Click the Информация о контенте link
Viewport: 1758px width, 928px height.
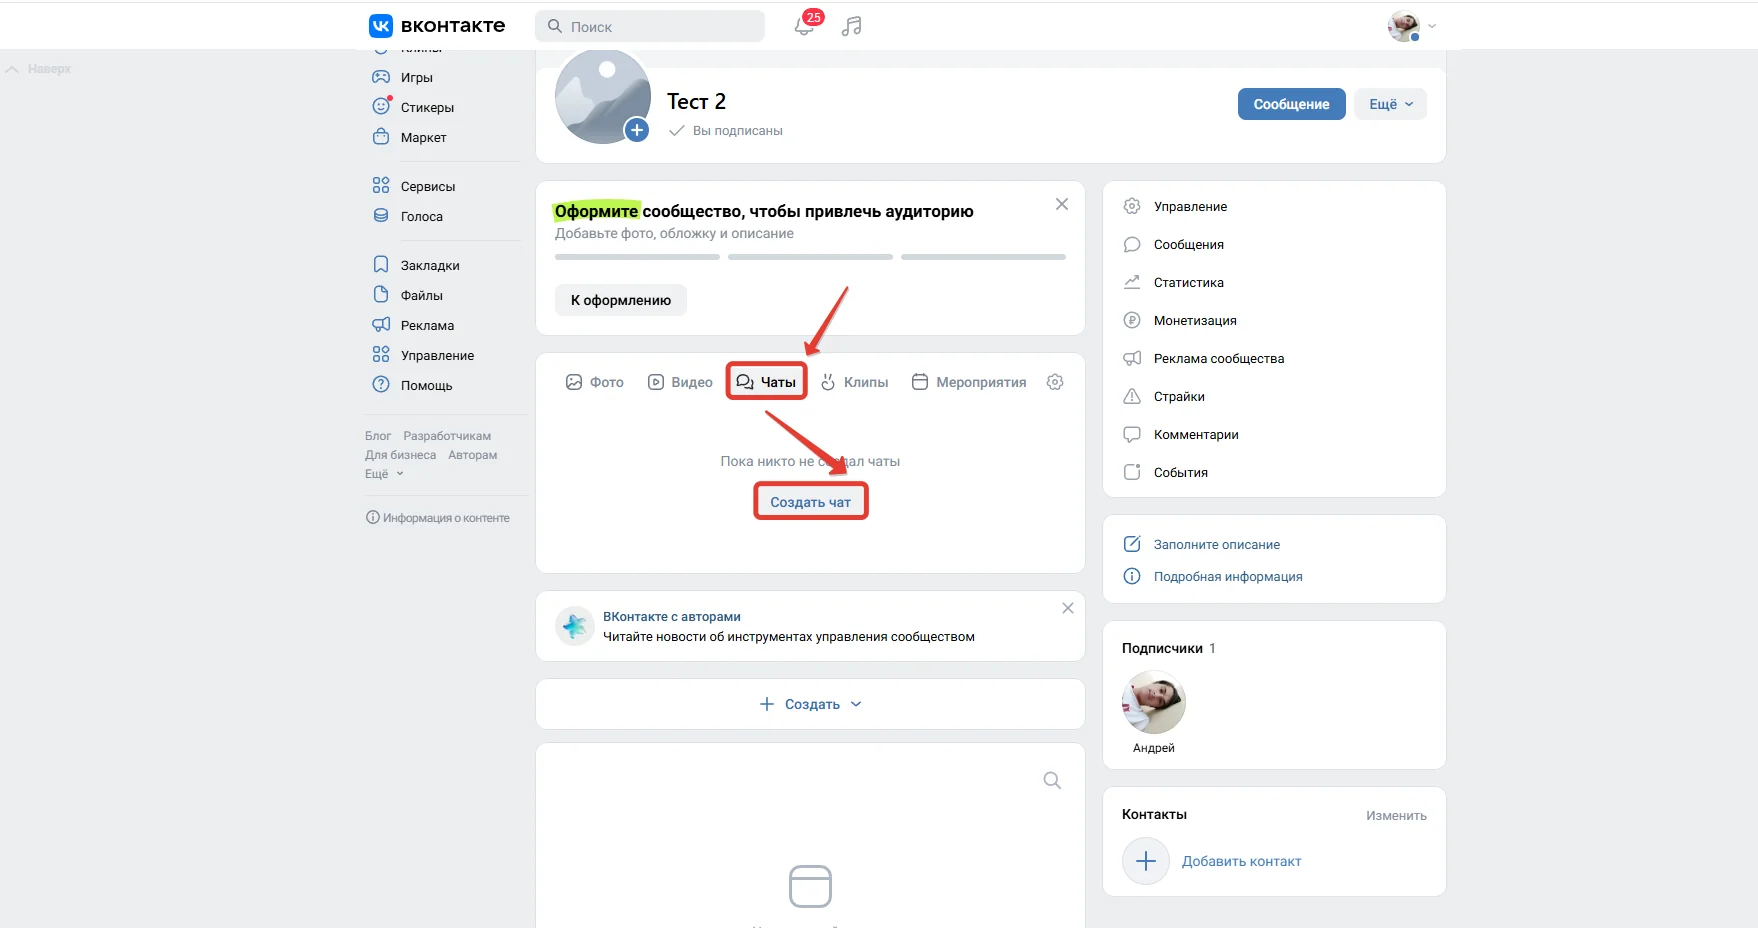438,518
